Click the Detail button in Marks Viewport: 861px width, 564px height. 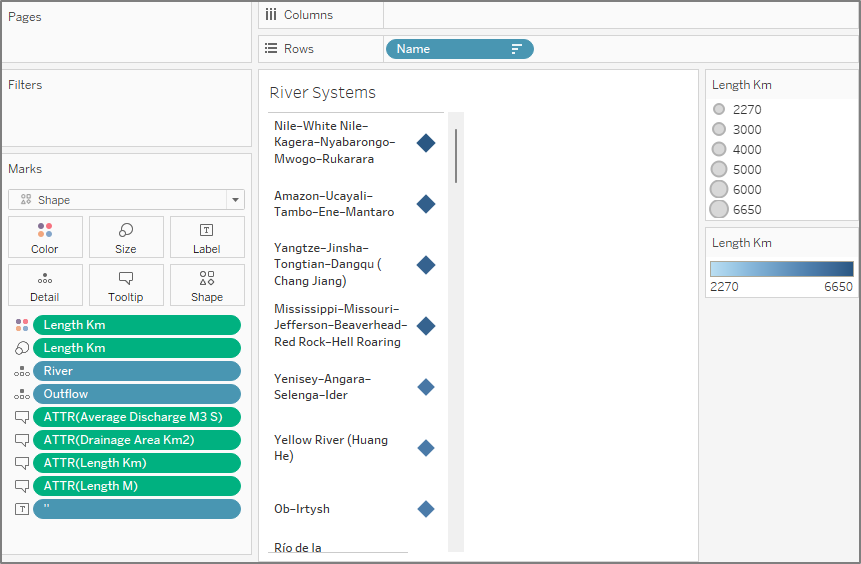pyautogui.click(x=45, y=285)
